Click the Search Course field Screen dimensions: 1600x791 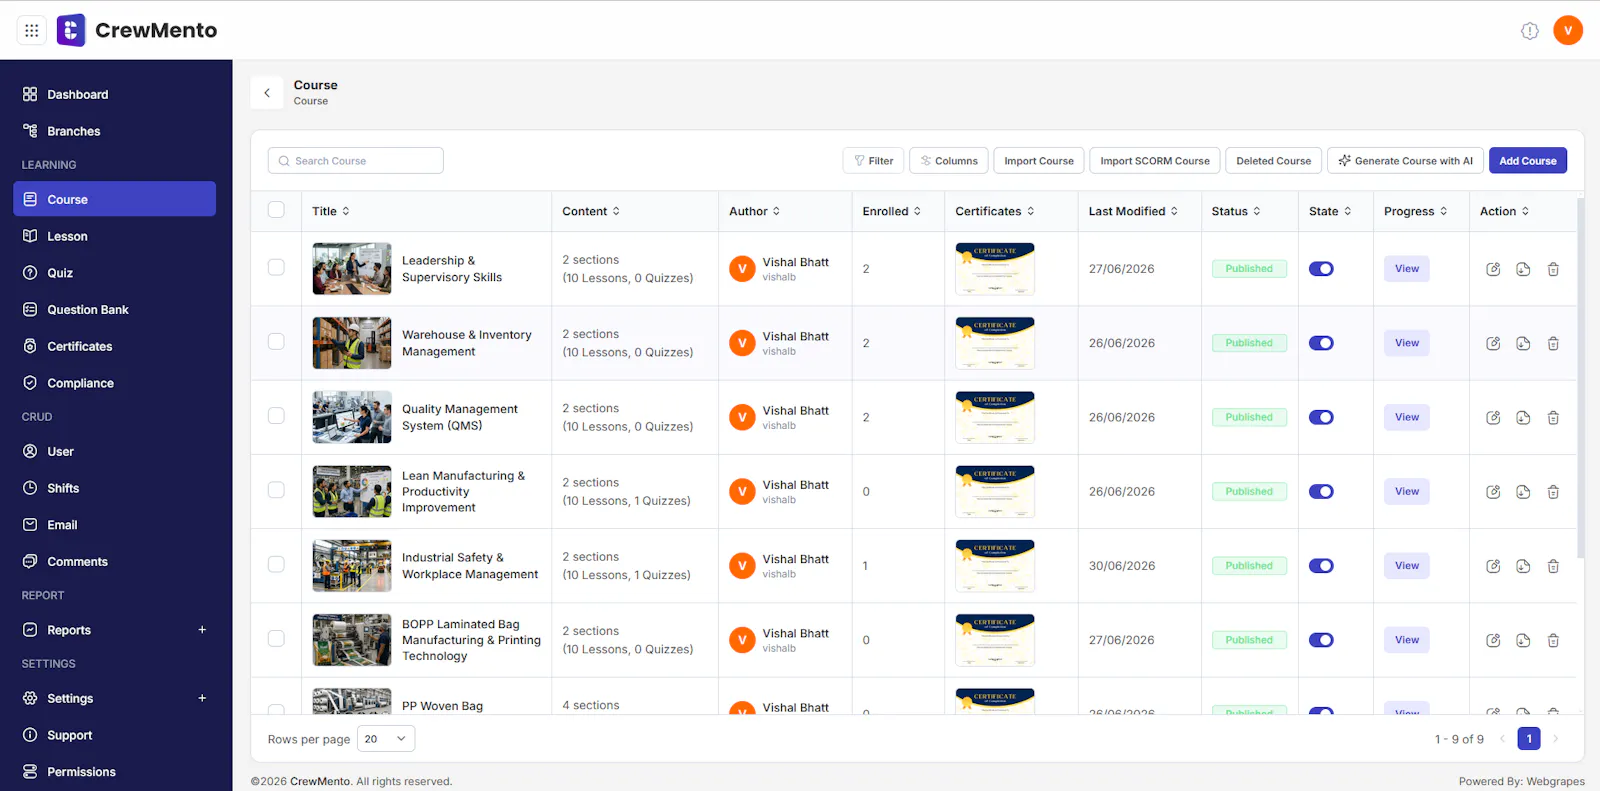355,161
